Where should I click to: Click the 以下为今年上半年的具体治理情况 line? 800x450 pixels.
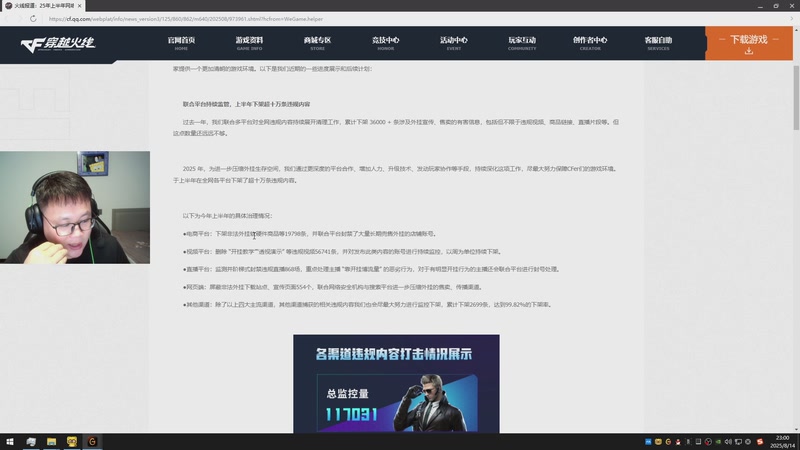(228, 216)
